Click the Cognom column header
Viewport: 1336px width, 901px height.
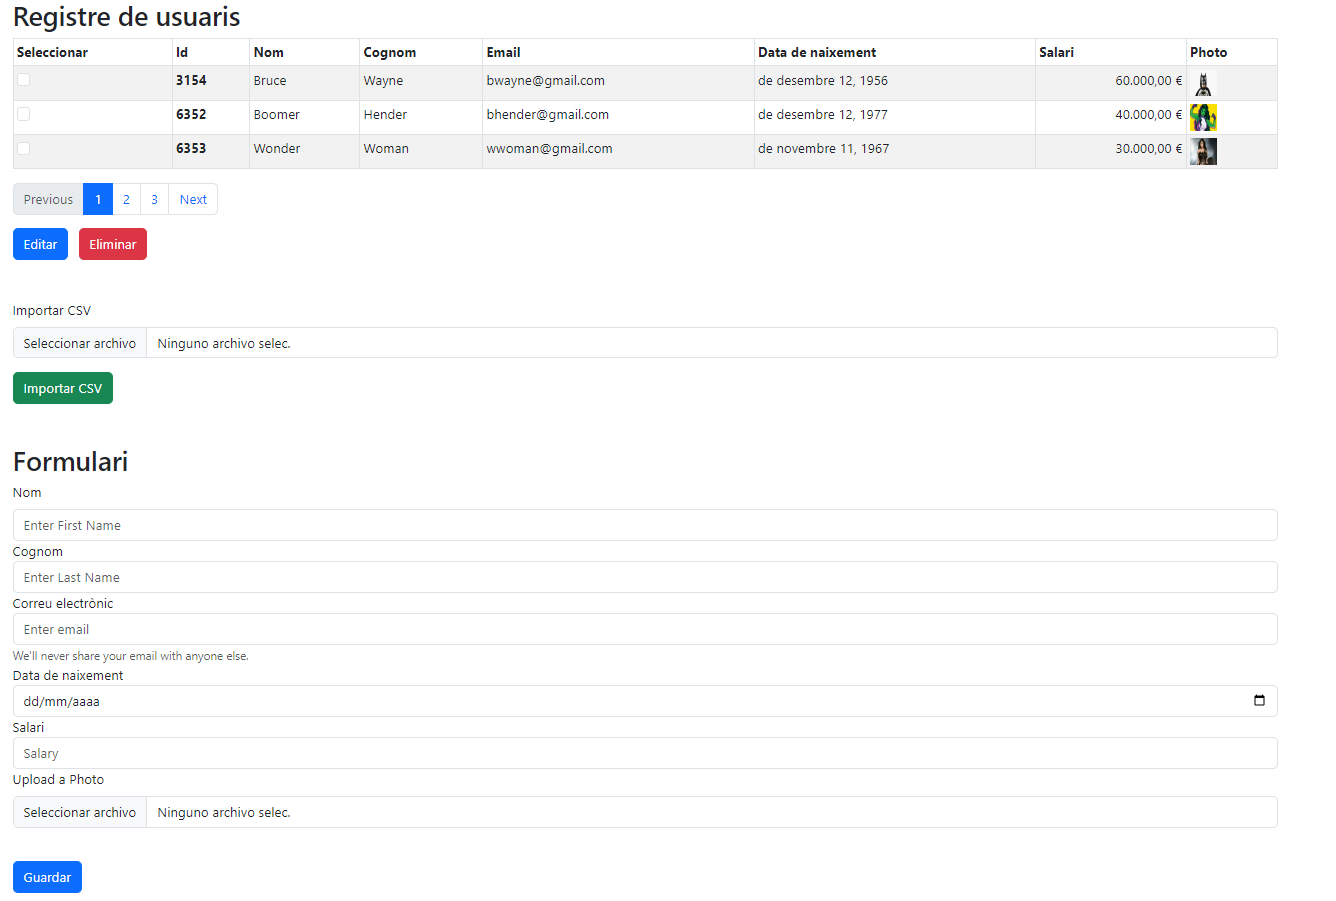click(421, 52)
